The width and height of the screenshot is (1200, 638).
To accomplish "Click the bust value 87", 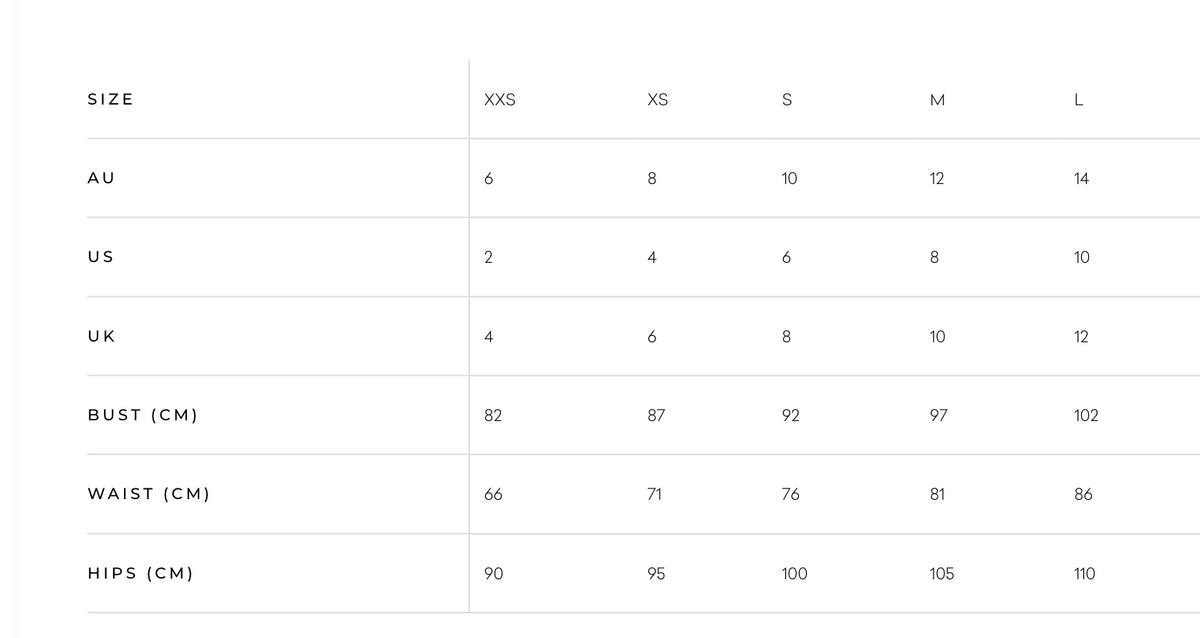I will click(656, 416).
